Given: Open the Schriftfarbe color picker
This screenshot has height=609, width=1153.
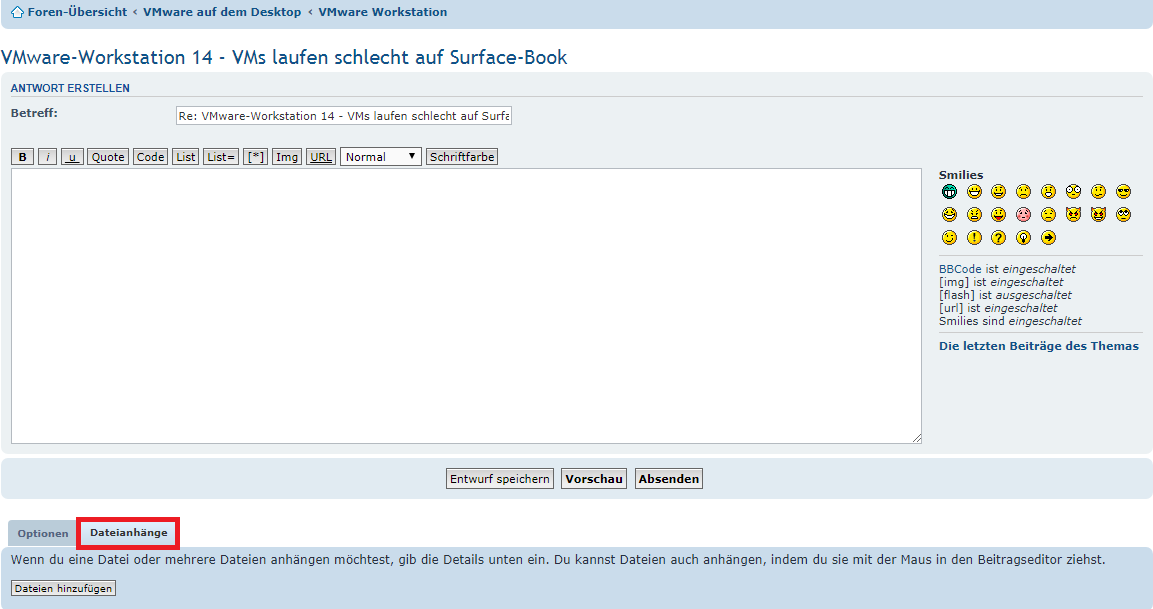Looking at the screenshot, I should pyautogui.click(x=461, y=157).
